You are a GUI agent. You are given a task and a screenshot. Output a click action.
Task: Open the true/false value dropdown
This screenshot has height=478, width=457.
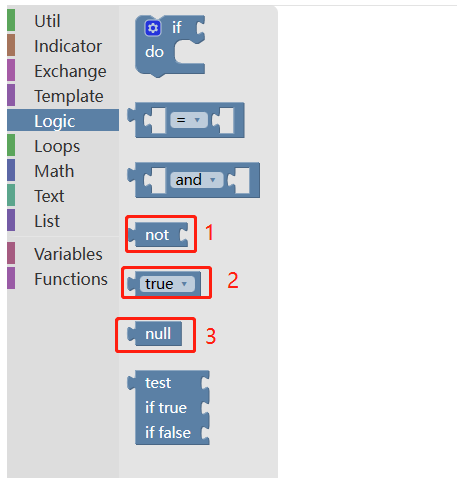[167, 284]
